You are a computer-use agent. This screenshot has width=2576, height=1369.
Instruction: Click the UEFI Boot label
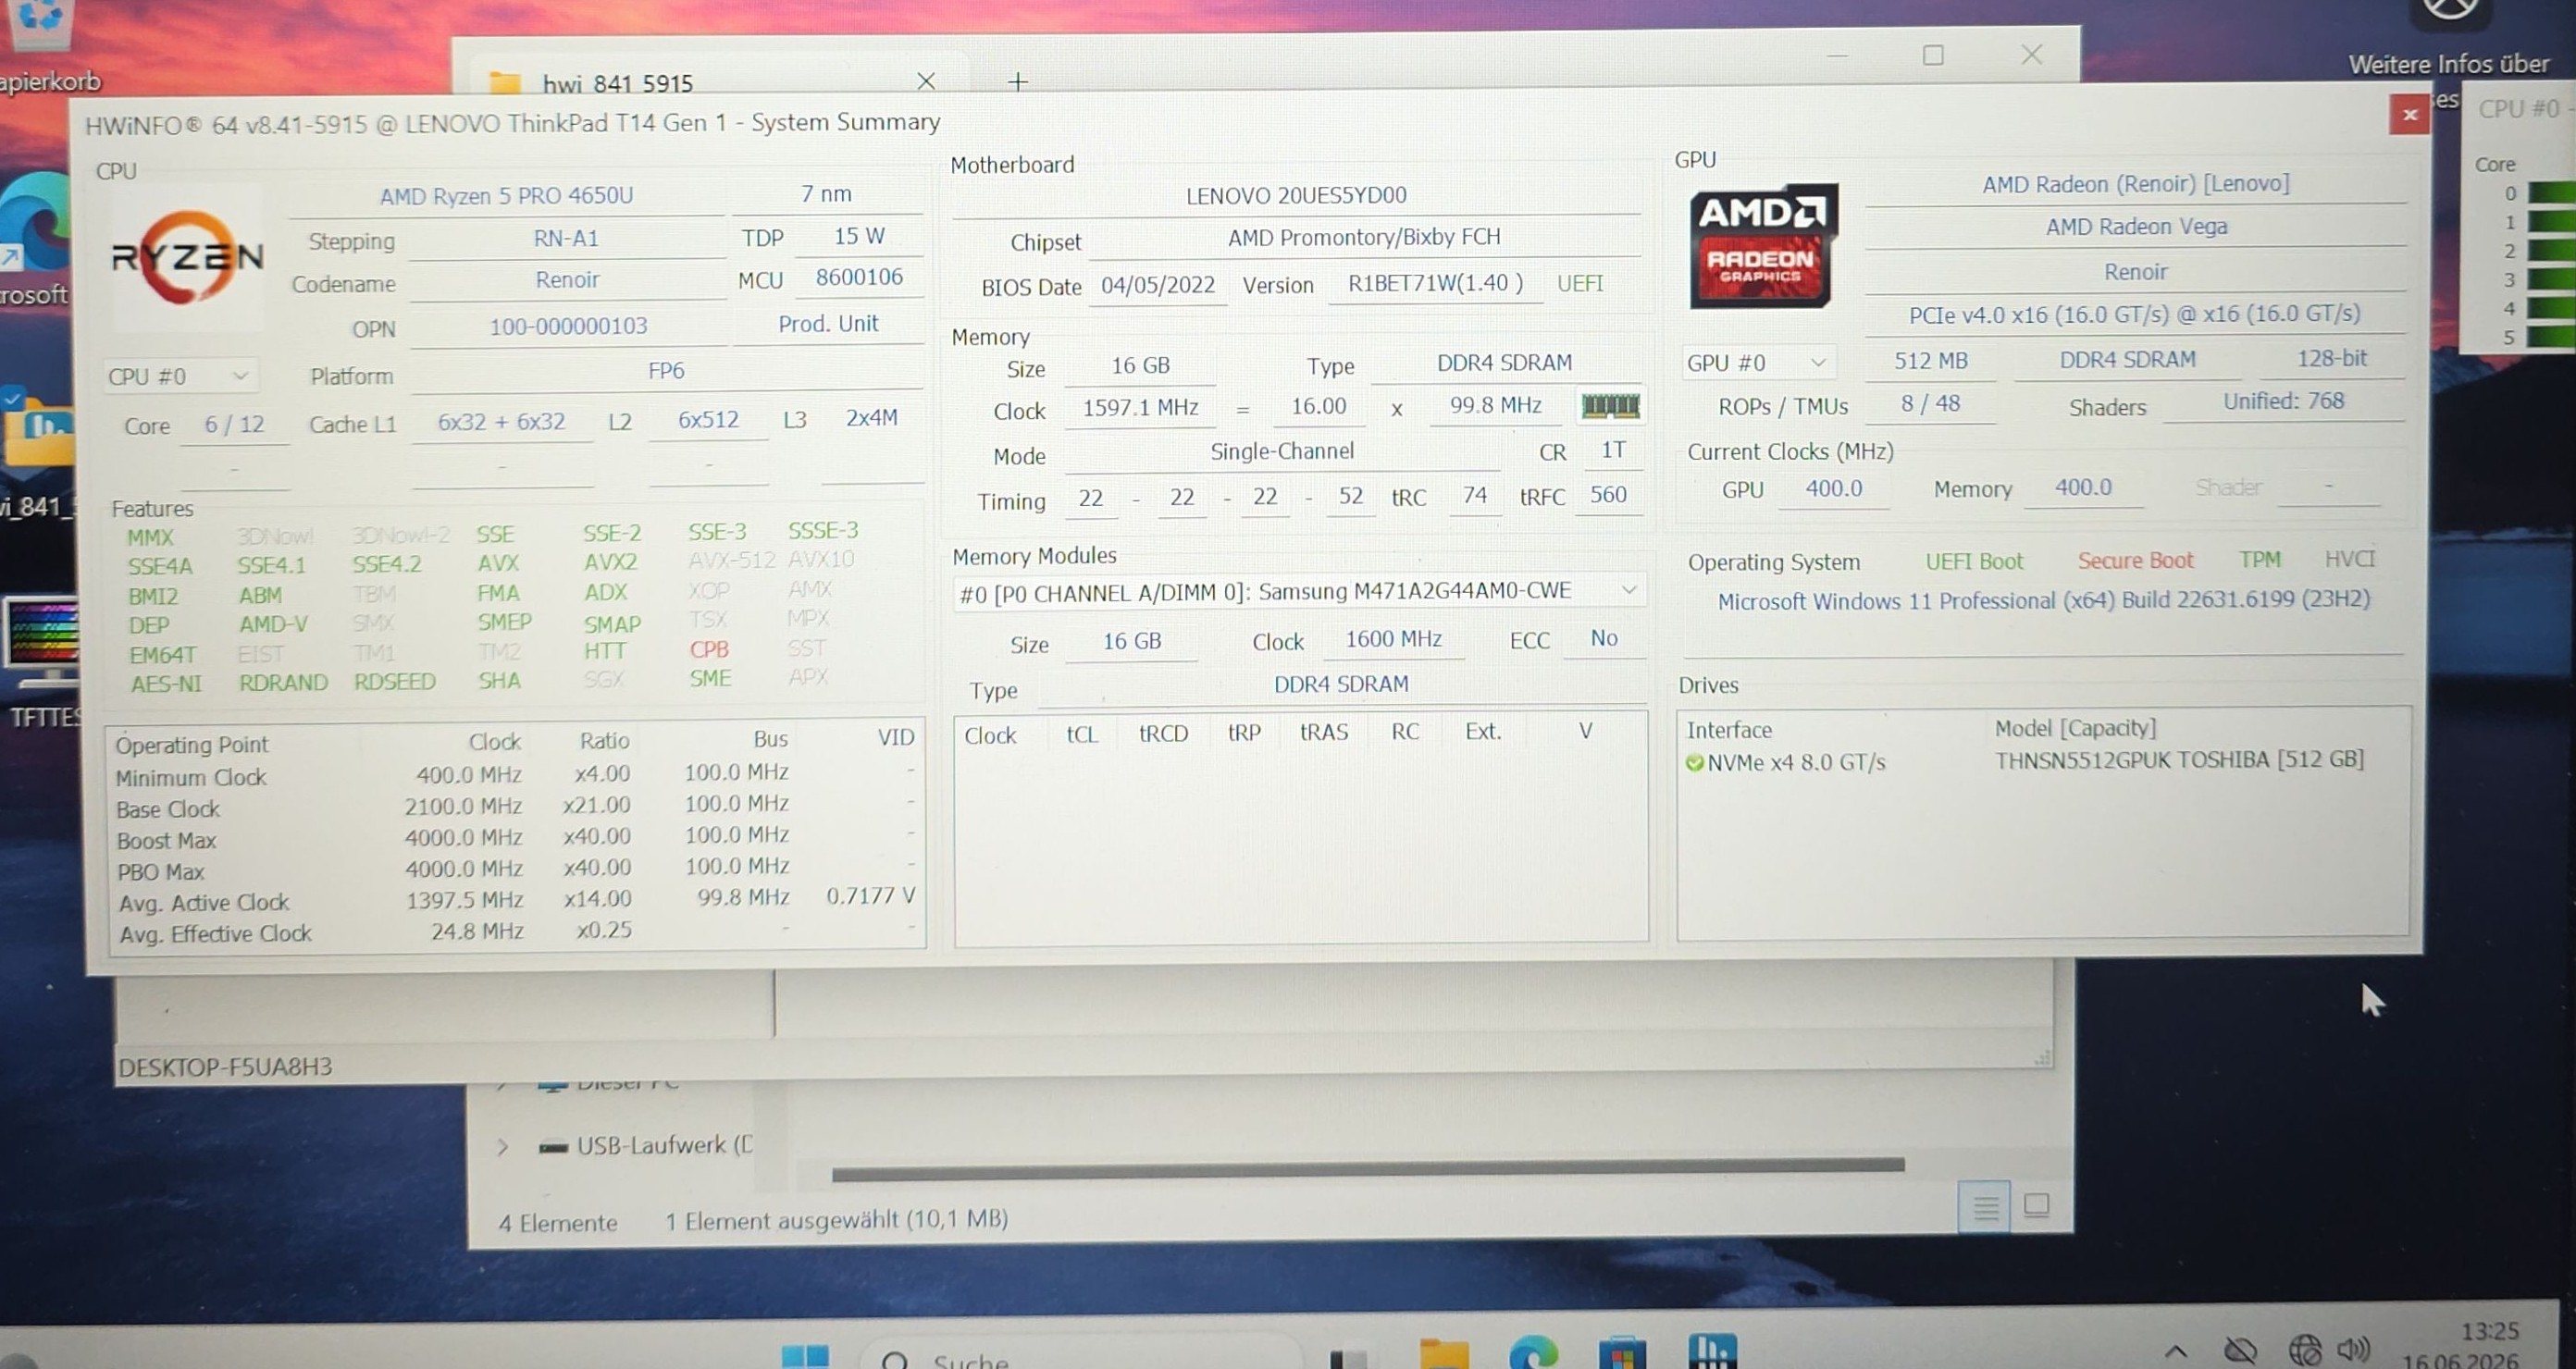[1974, 561]
